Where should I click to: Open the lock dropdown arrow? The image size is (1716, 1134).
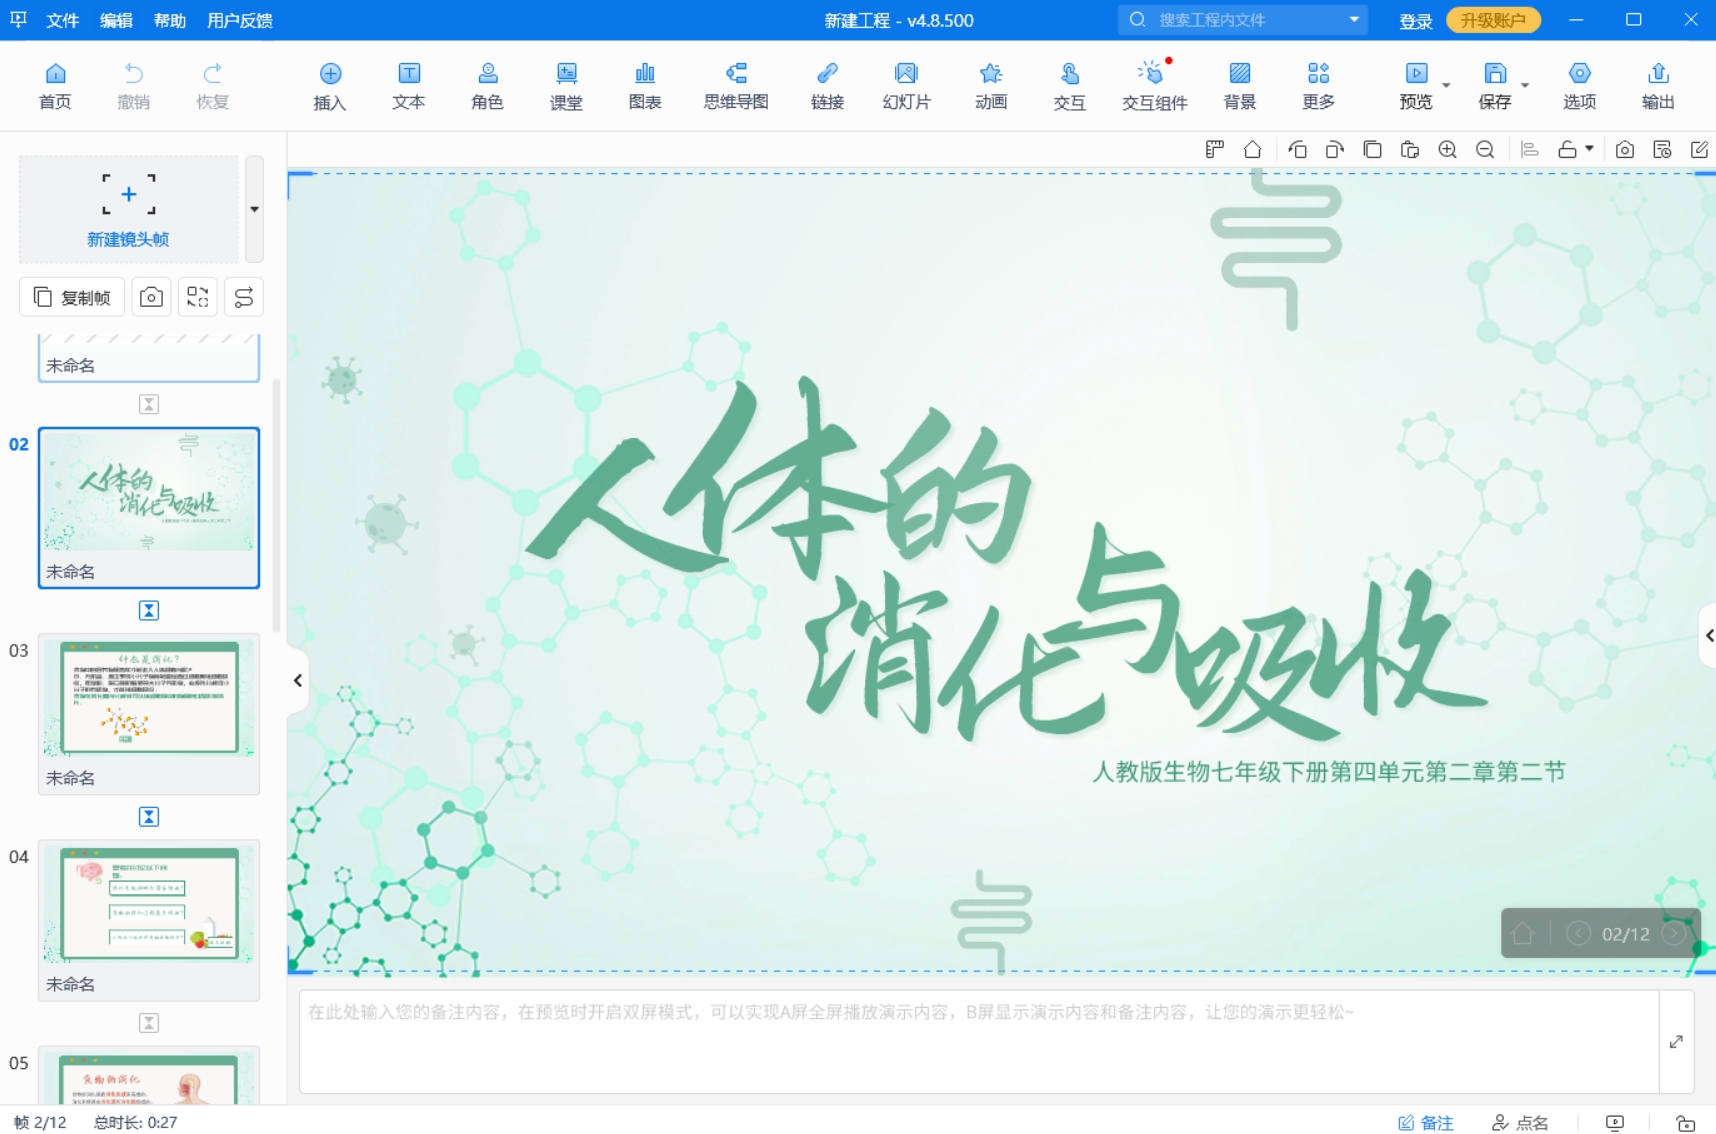[x=1589, y=149]
